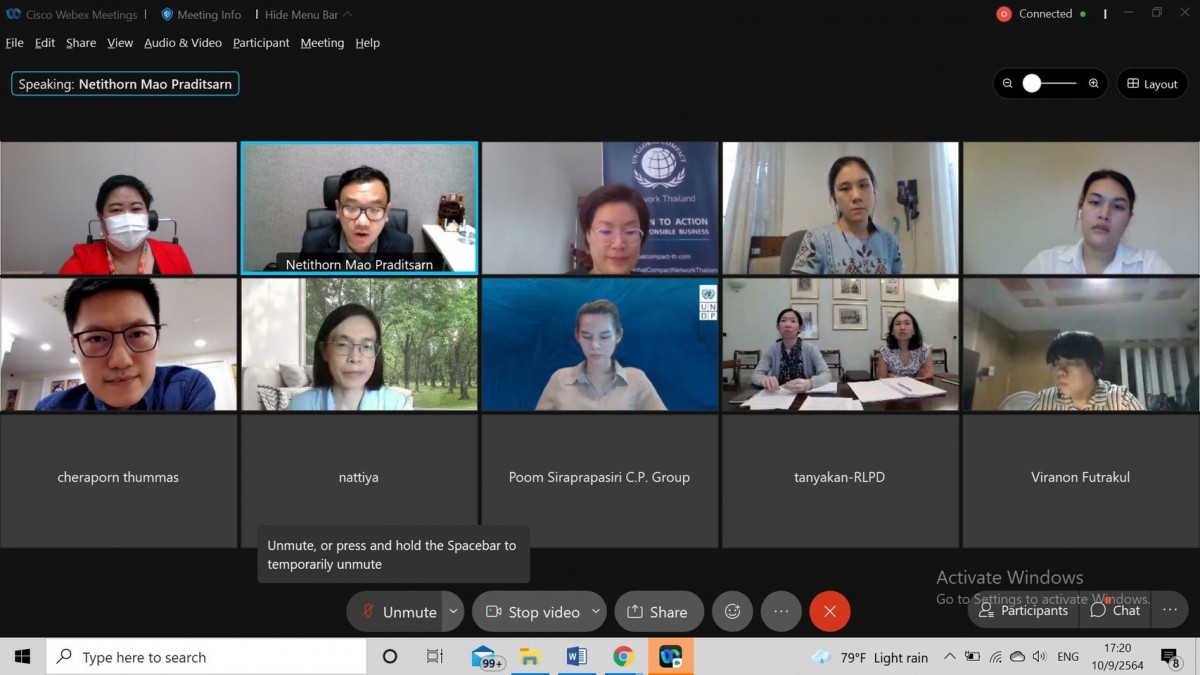Unmute the microphone
Viewport: 1200px width, 675px height.
(x=398, y=612)
